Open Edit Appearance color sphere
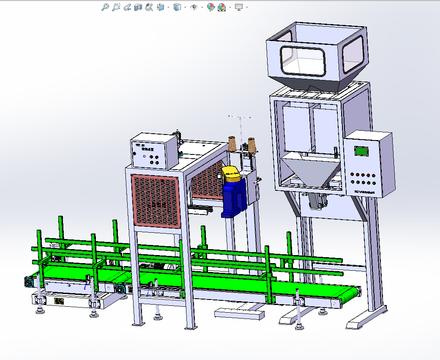The width and height of the screenshot is (440, 360). pyautogui.click(x=211, y=7)
